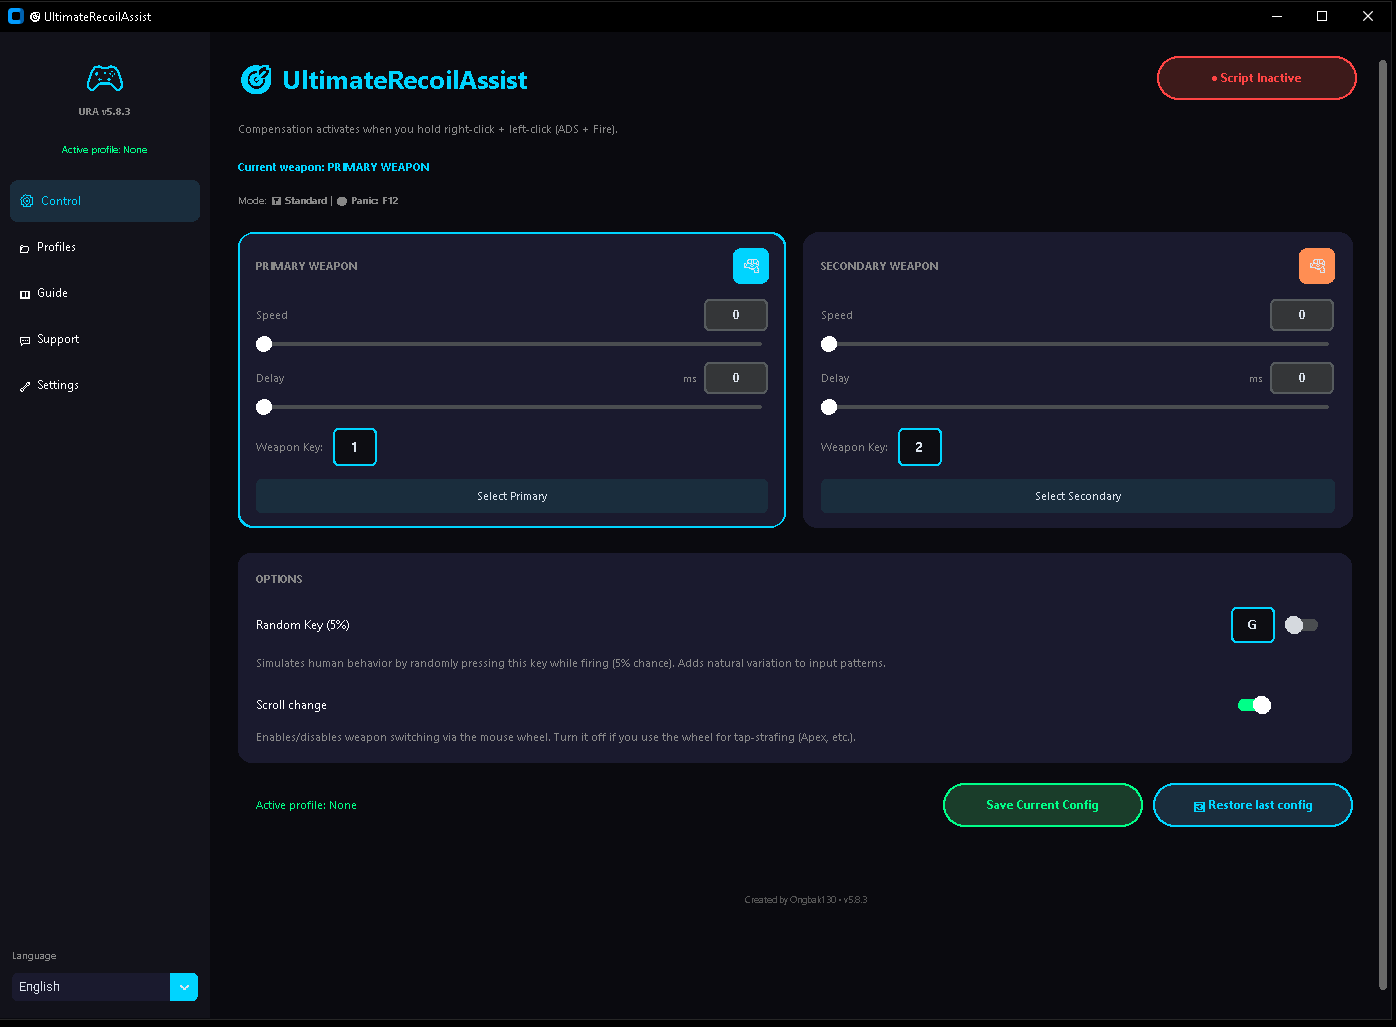The image size is (1396, 1027).
Task: Click the 'Created by Ongbak130' footer text
Action: 806,900
